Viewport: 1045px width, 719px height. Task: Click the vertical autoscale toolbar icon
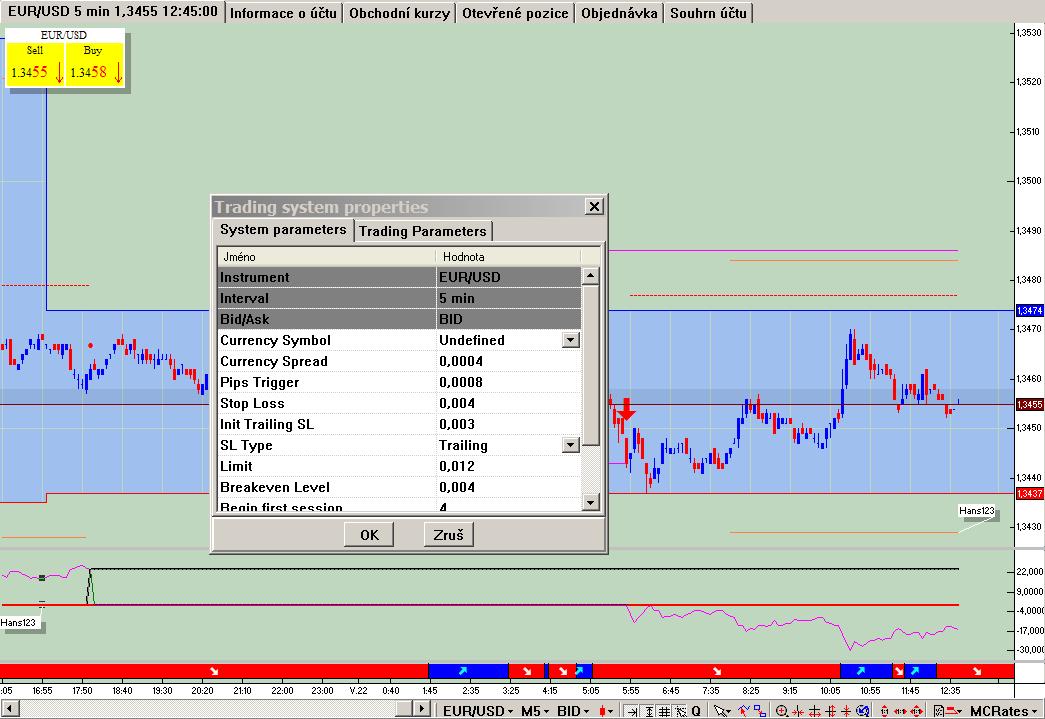coord(648,711)
